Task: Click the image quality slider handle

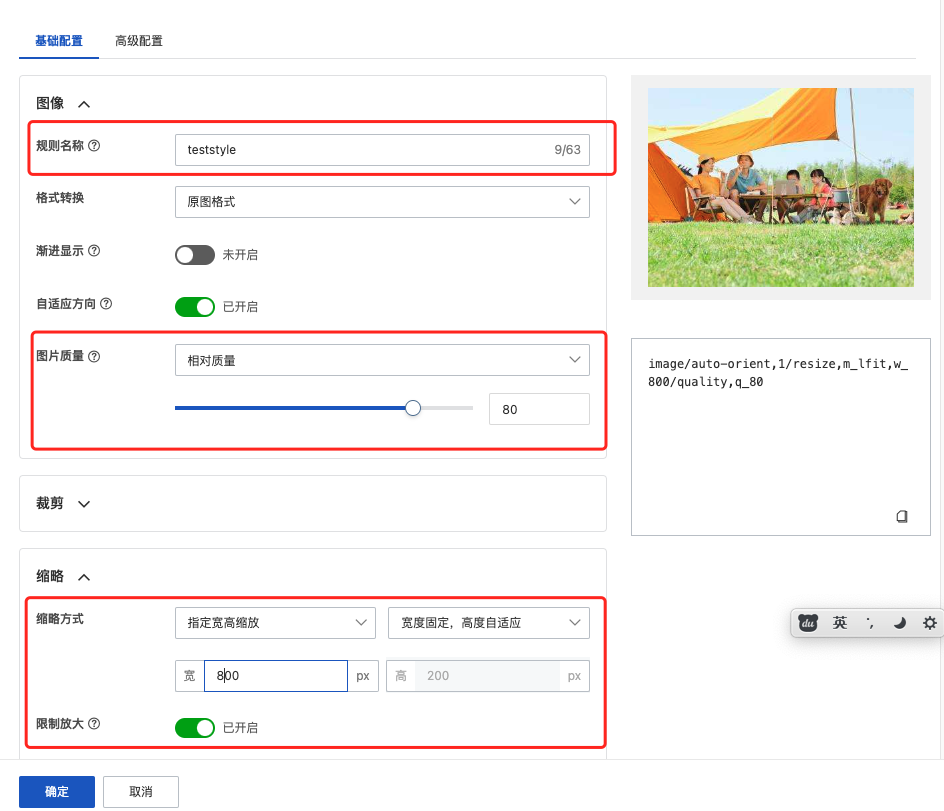Action: pos(413,408)
